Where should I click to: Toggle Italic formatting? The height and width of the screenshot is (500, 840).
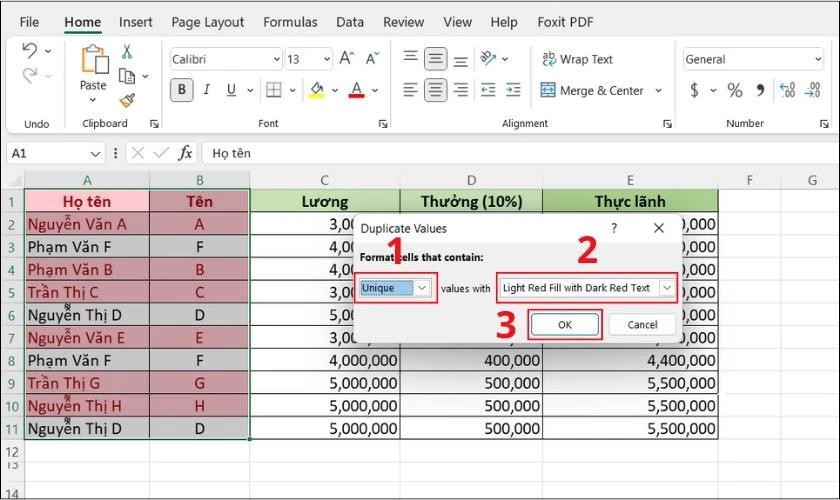[x=207, y=91]
